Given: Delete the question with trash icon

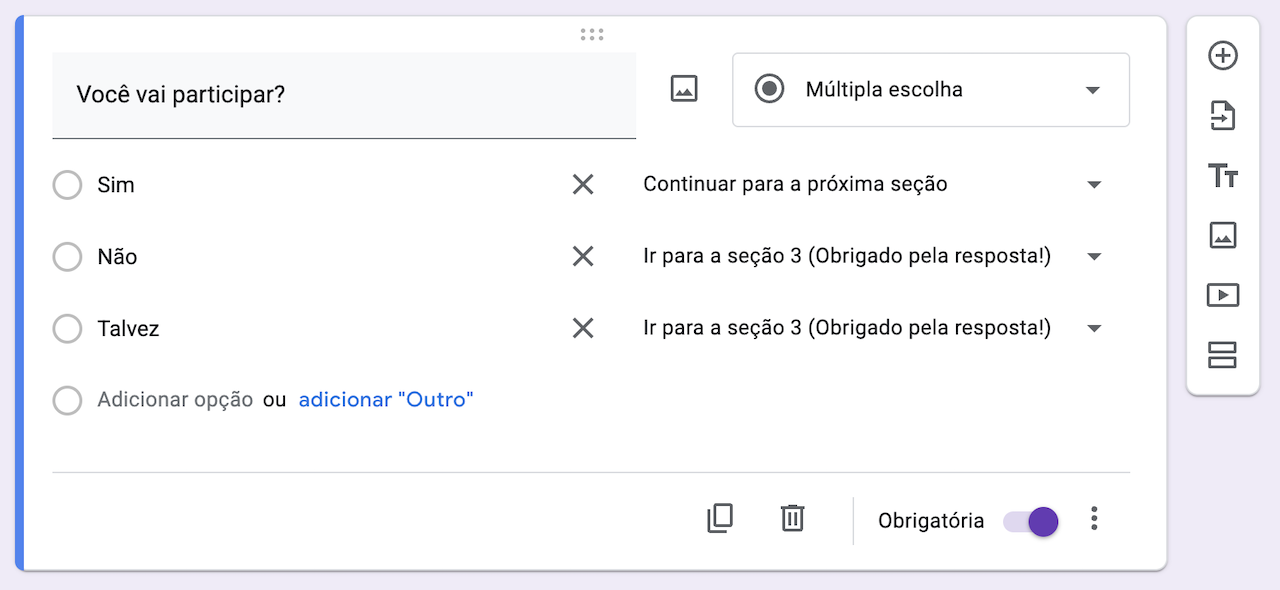Looking at the screenshot, I should coord(792,518).
